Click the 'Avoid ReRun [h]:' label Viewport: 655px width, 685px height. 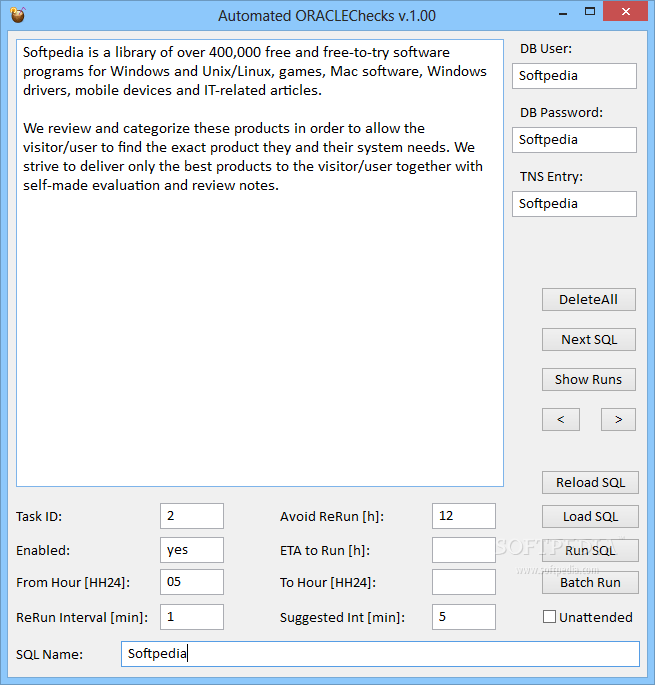point(332,517)
